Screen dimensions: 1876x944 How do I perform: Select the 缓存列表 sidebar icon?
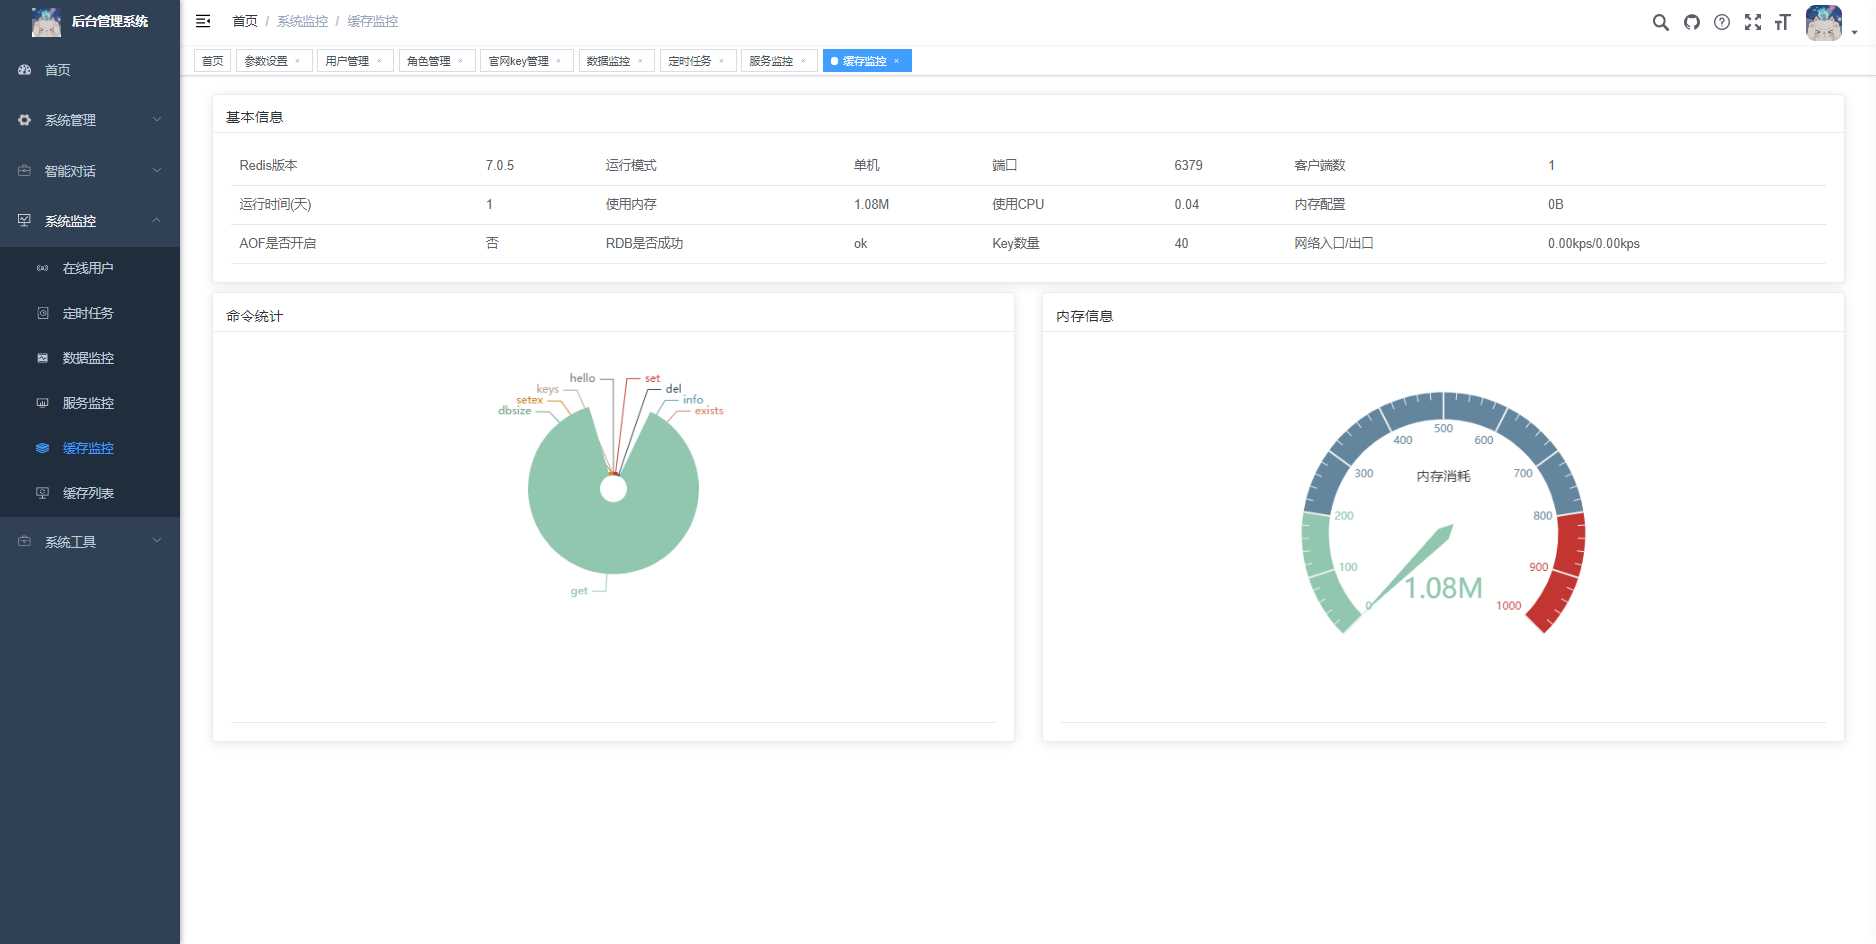[x=41, y=493]
